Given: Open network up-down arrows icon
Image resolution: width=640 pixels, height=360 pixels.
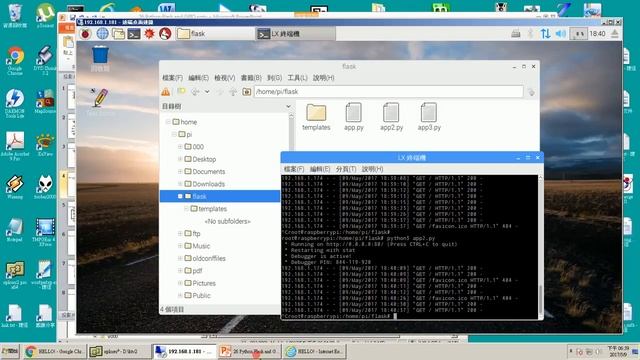Looking at the screenshot, I should pos(545,34).
